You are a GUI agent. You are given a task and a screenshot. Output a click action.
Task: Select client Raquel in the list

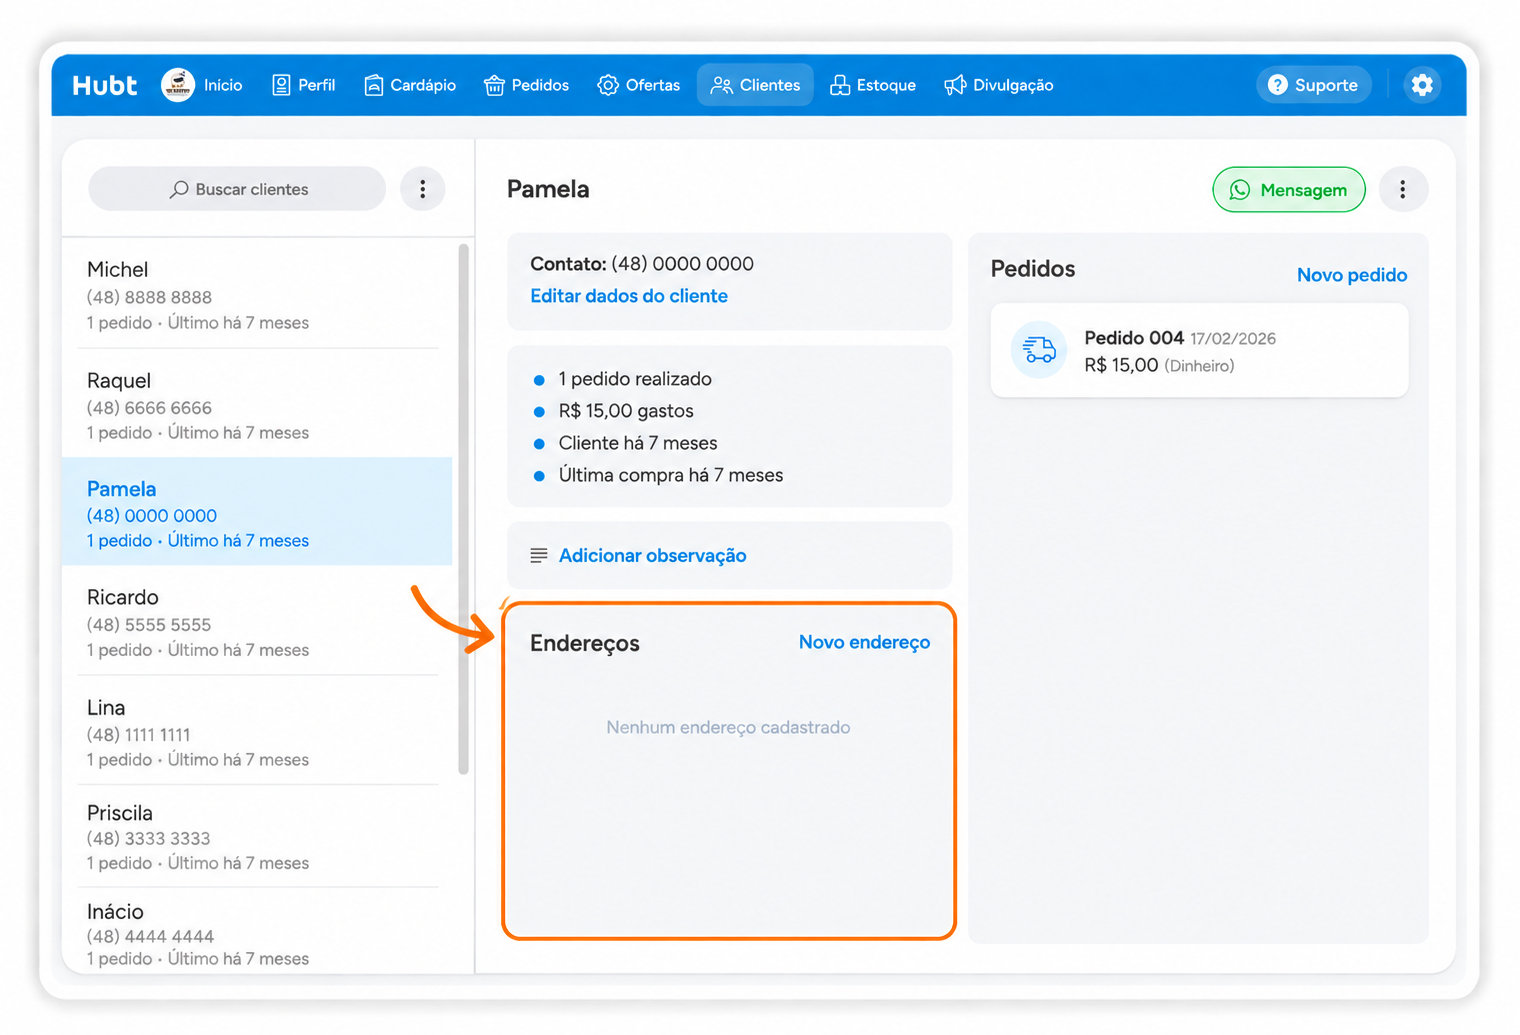pyautogui.click(x=257, y=404)
